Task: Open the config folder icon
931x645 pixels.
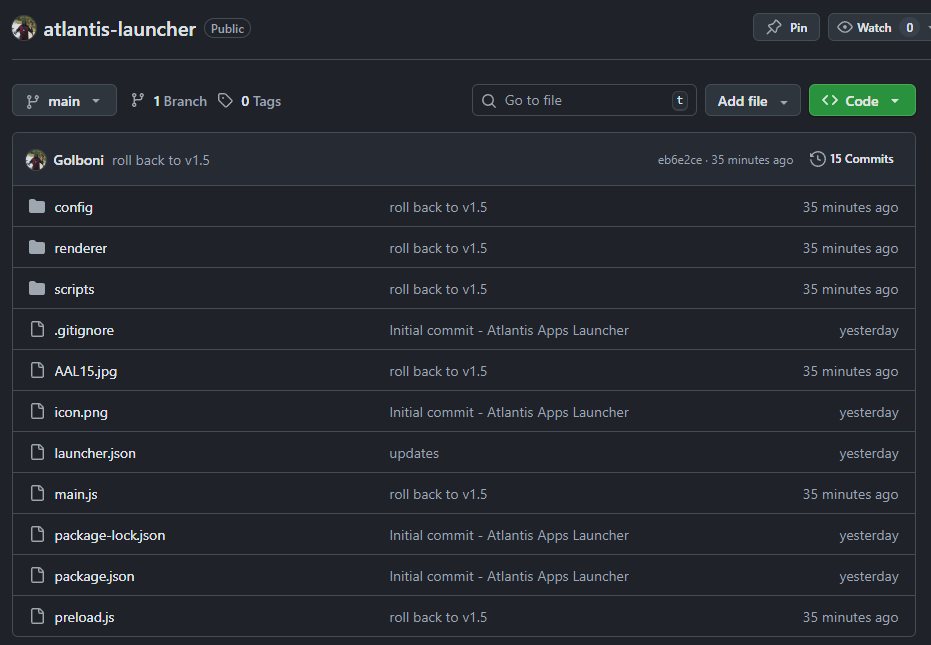Action: tap(37, 207)
